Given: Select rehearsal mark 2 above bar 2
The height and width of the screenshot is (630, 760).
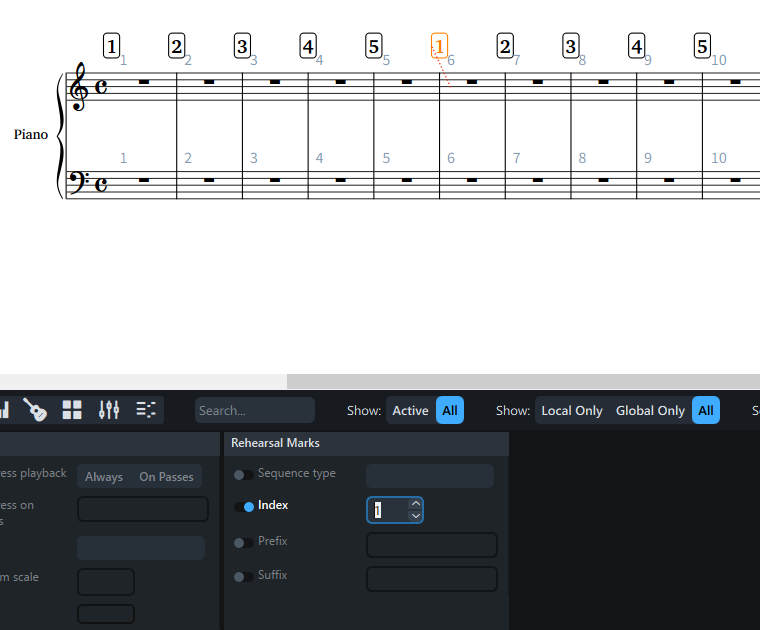Looking at the screenshot, I should click(x=176, y=46).
